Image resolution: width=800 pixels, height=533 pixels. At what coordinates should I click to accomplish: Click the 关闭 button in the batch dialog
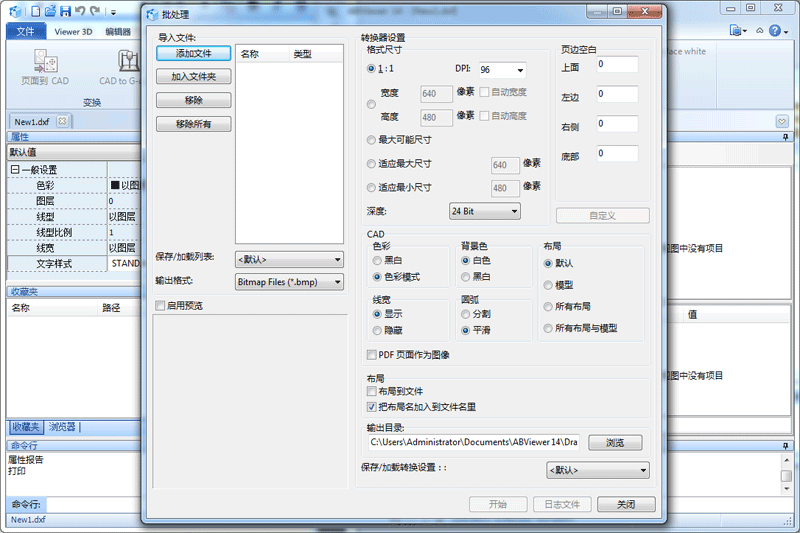[626, 504]
